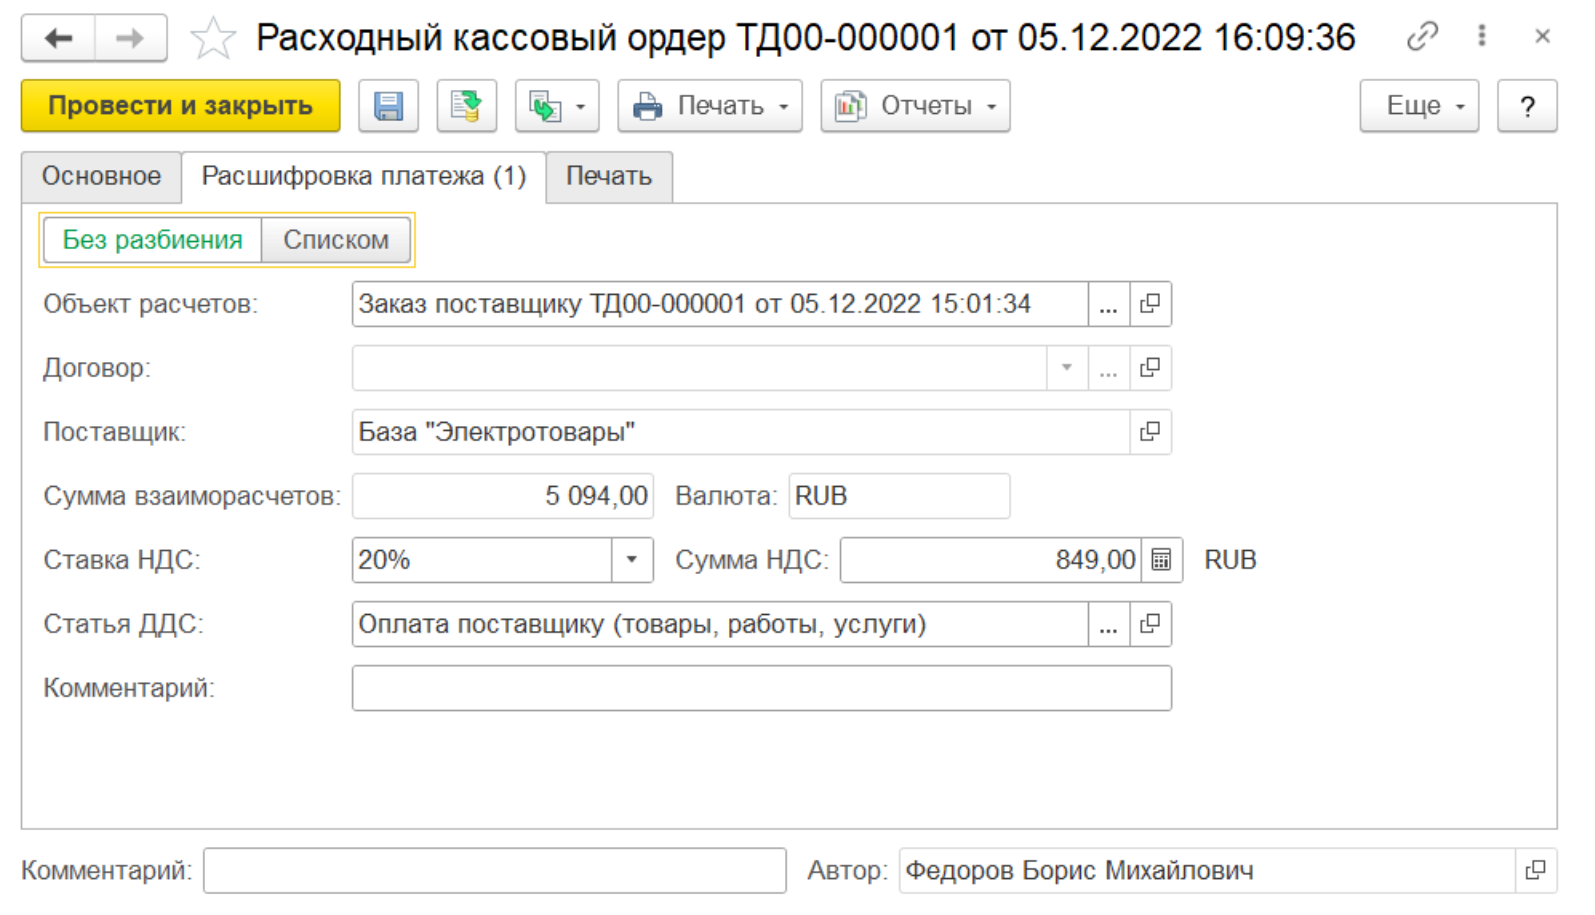Image resolution: width=1595 pixels, height=915 pixels.
Task: Click the bottom Комментарий input field
Action: pos(494,870)
